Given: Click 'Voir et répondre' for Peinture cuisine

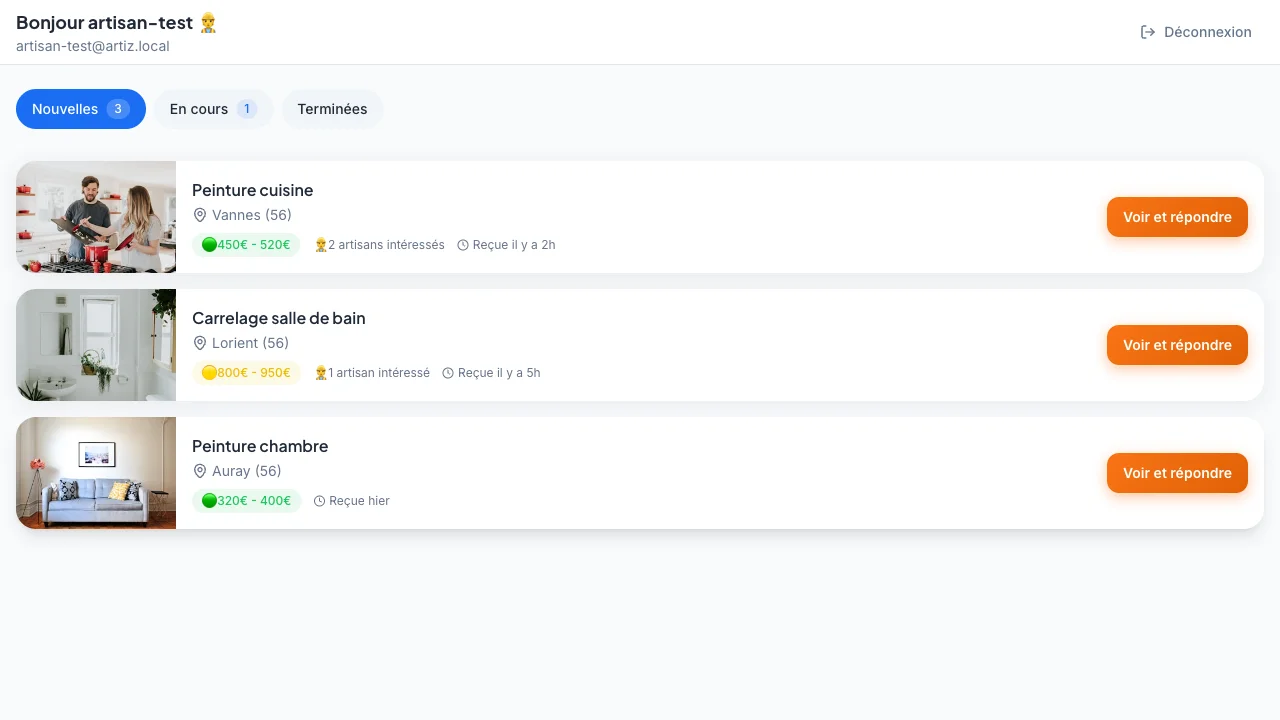Looking at the screenshot, I should pyautogui.click(x=1177, y=217).
